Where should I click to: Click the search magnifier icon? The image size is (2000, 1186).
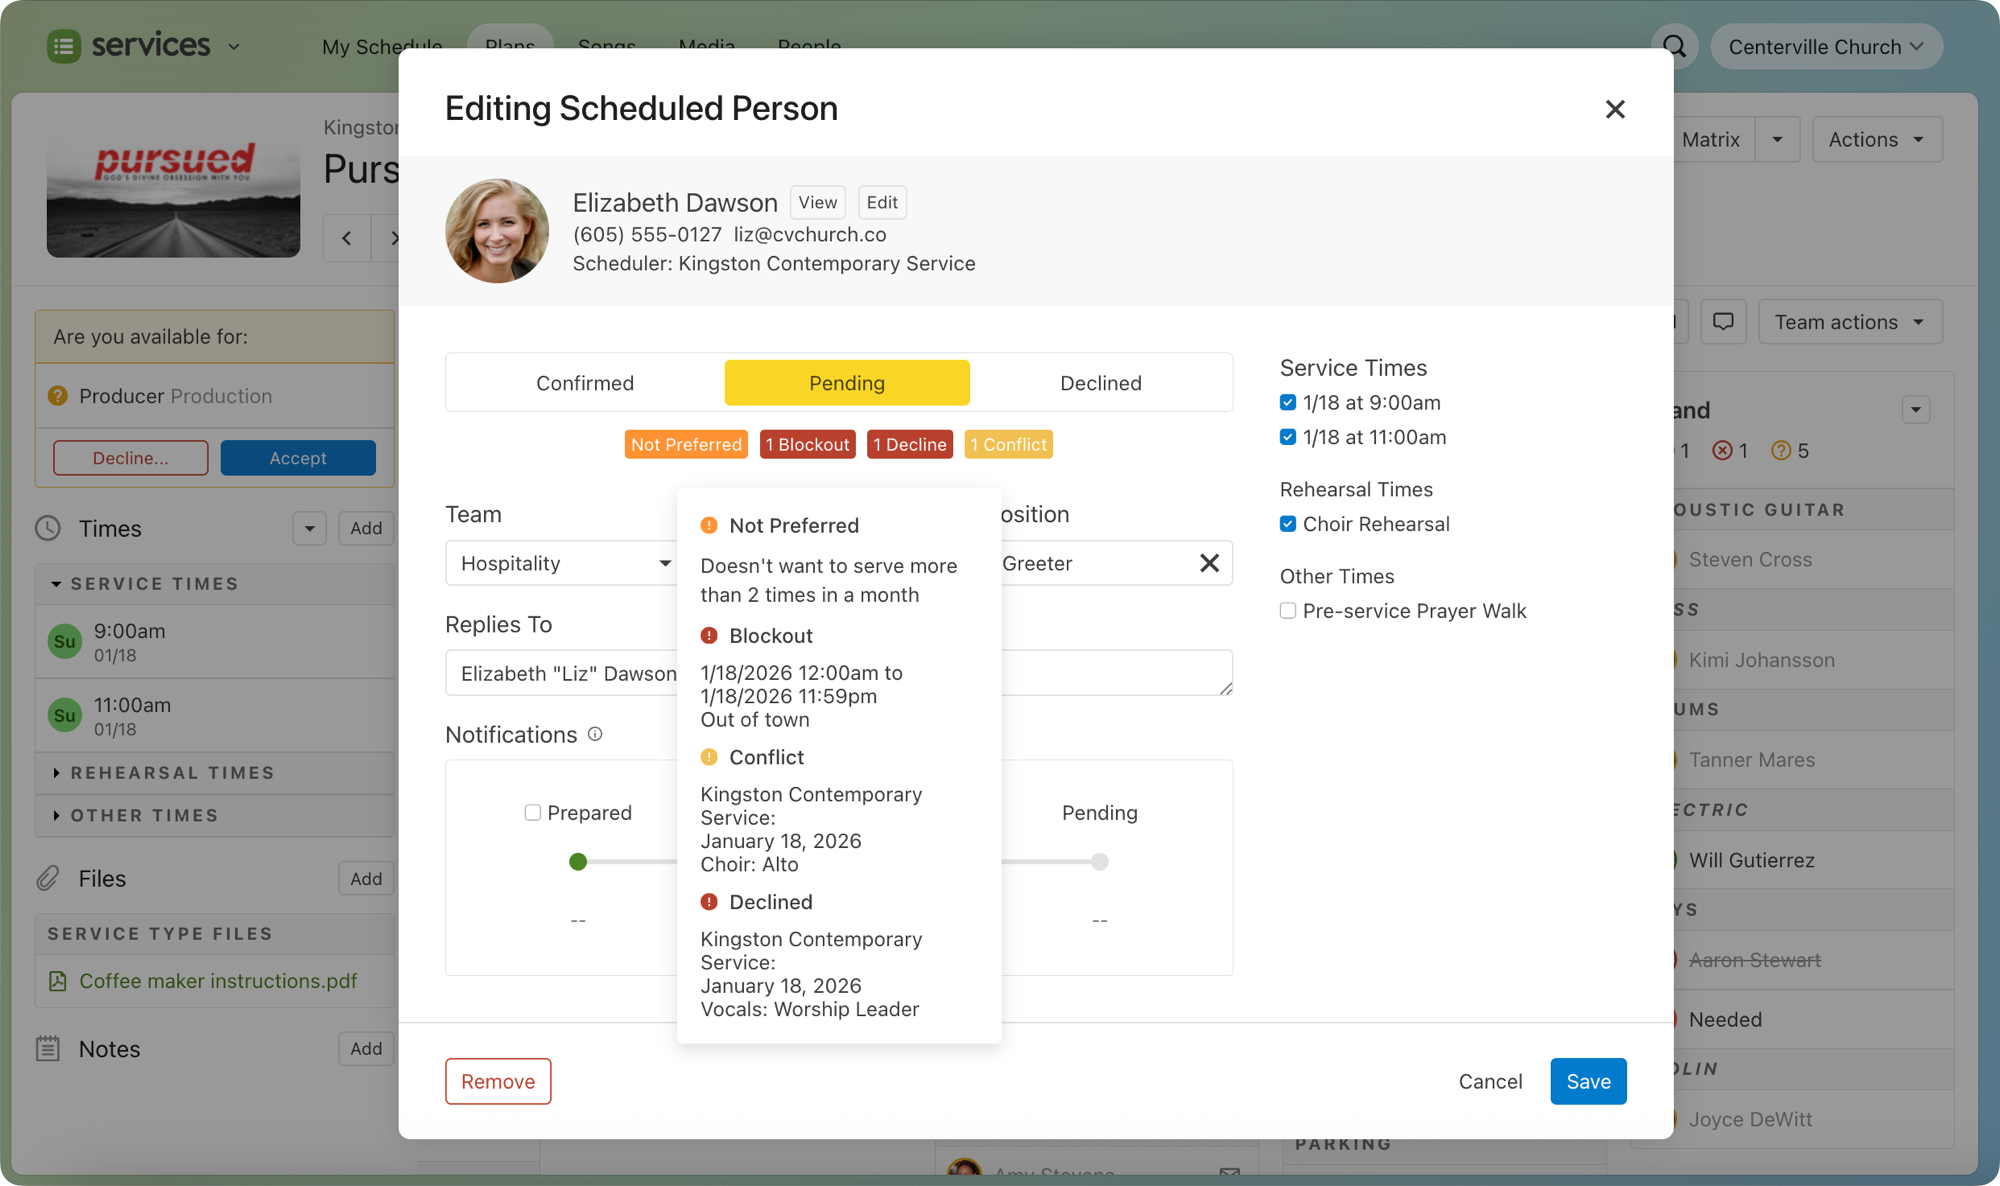click(1674, 46)
